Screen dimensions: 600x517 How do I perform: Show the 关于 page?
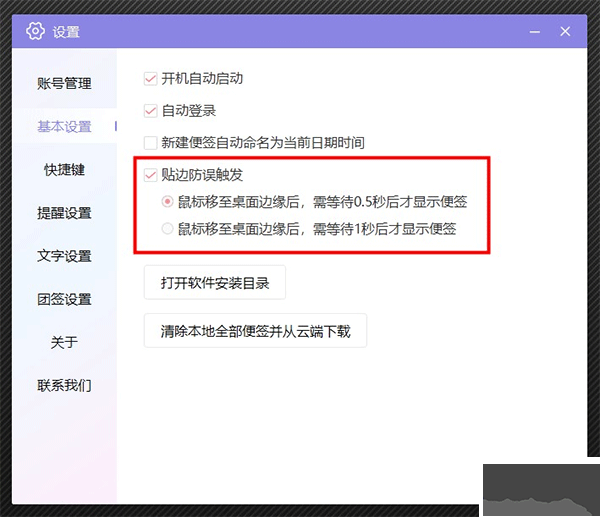click(x=64, y=342)
